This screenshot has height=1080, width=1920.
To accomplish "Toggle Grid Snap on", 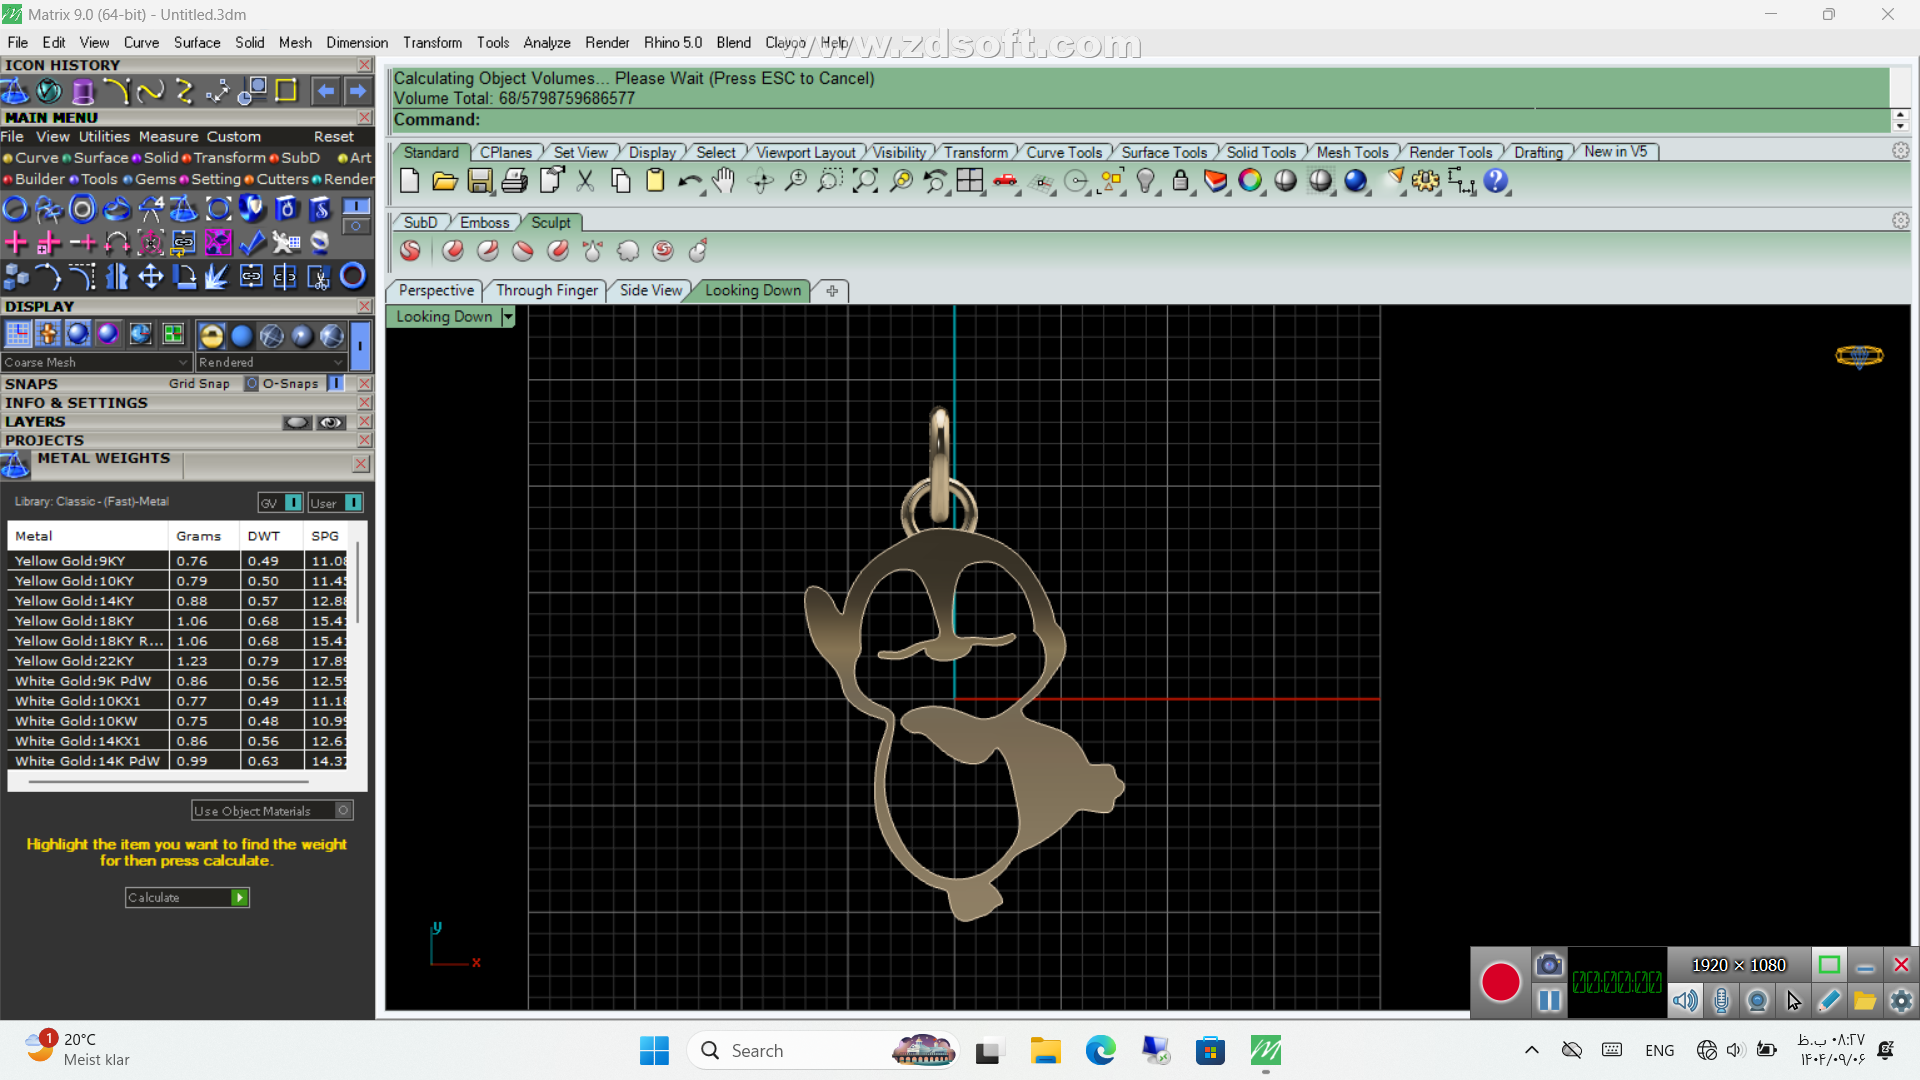I will click(x=252, y=384).
